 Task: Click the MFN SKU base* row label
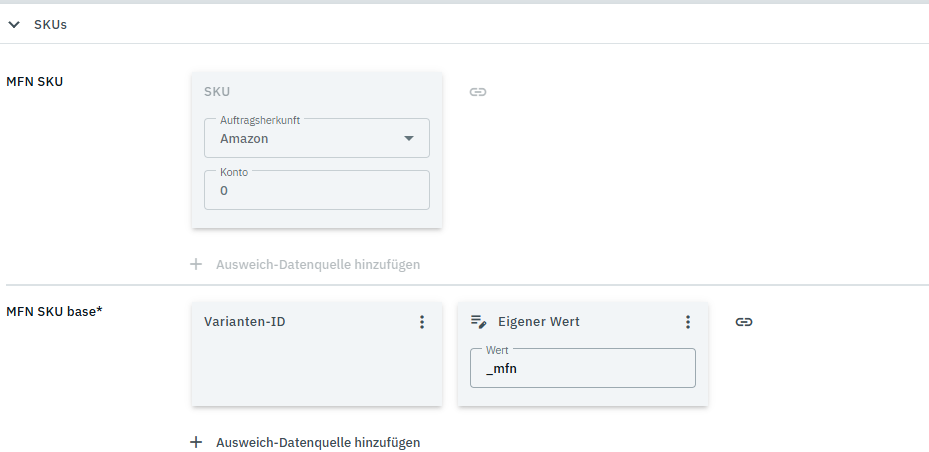click(x=54, y=310)
